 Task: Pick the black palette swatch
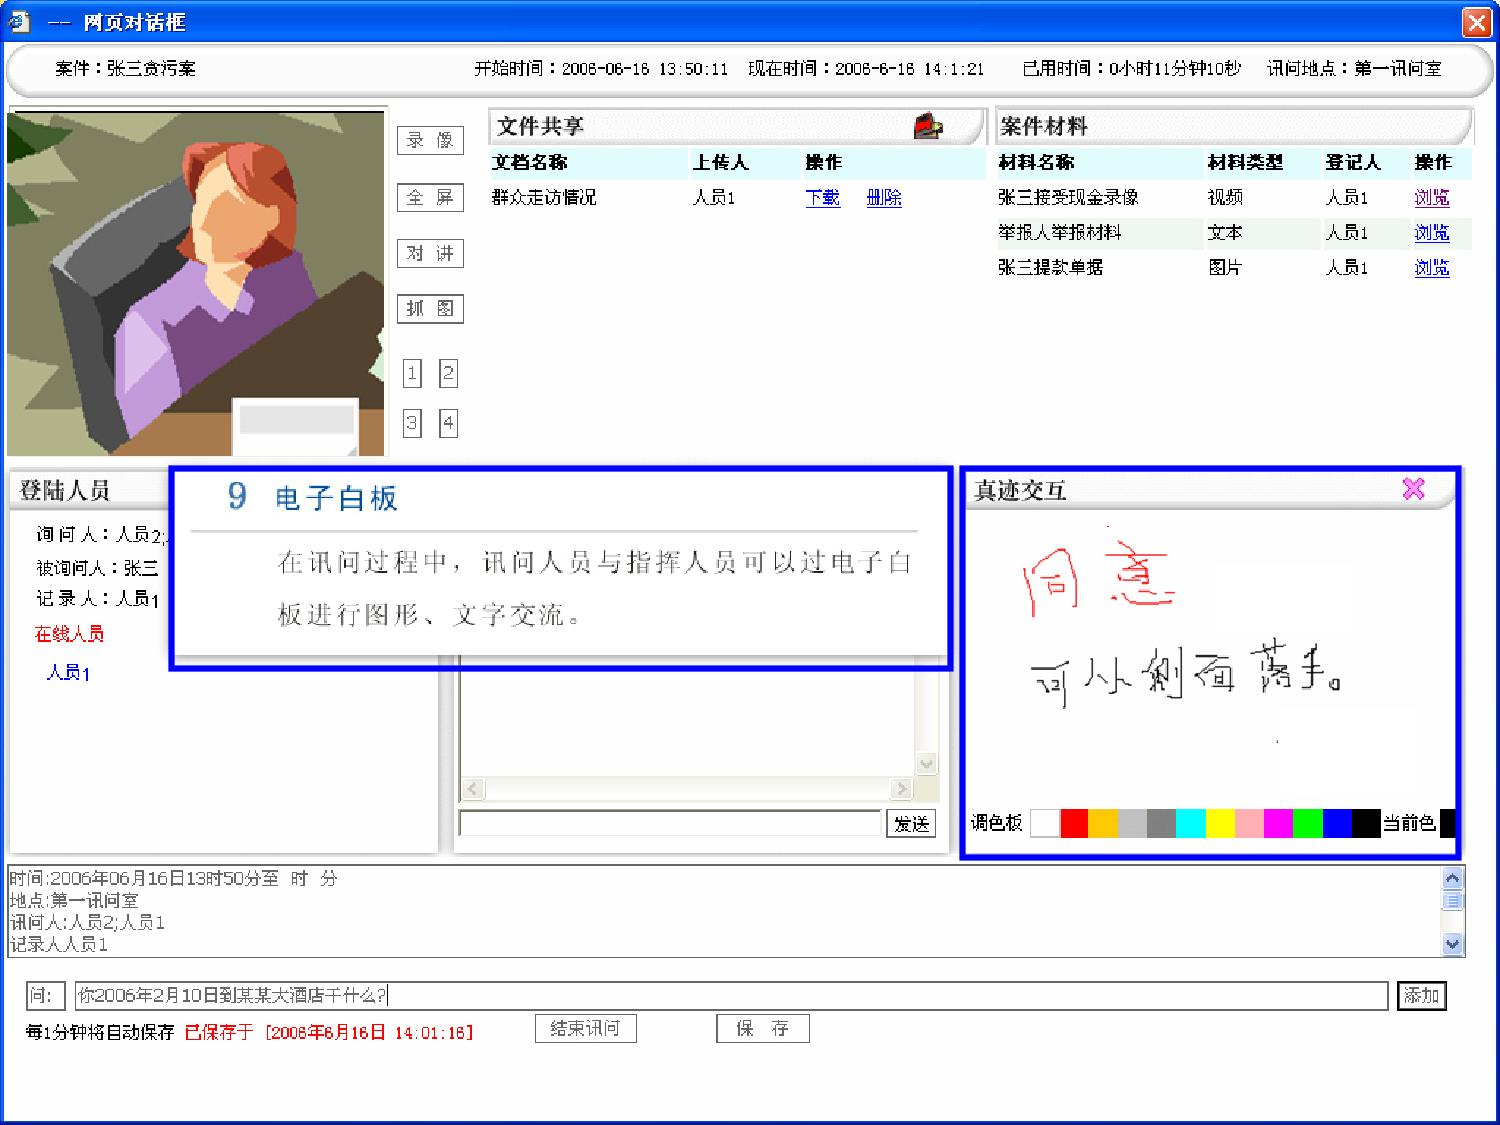pos(1366,823)
